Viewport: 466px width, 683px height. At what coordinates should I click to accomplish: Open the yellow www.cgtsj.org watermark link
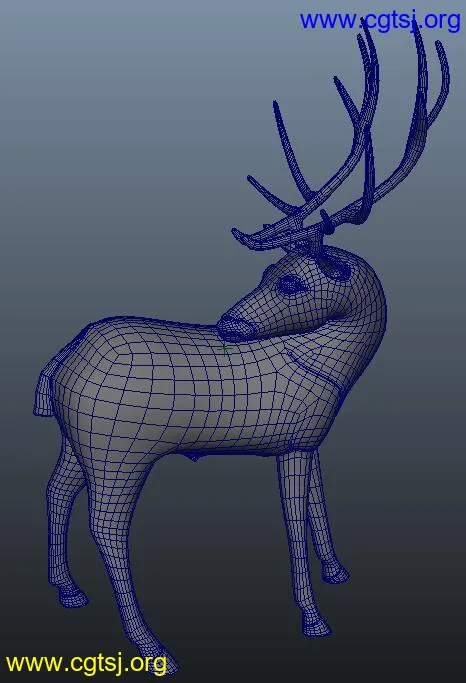(x=86, y=664)
